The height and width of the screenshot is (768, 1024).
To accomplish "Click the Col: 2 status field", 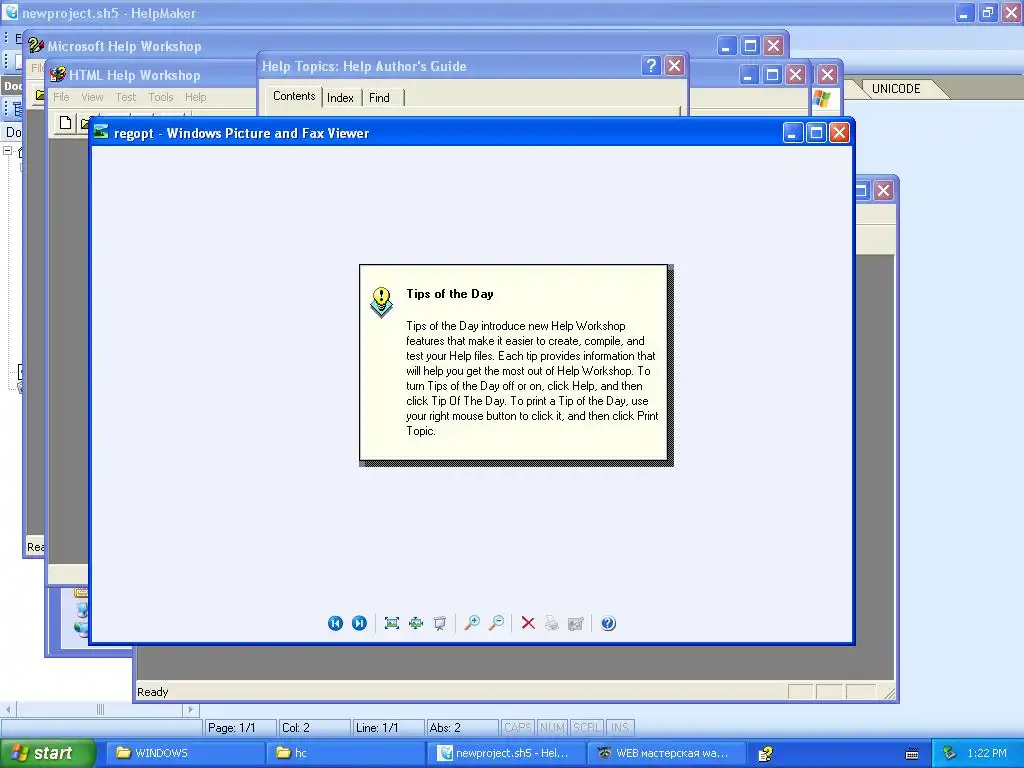I will 315,728.
